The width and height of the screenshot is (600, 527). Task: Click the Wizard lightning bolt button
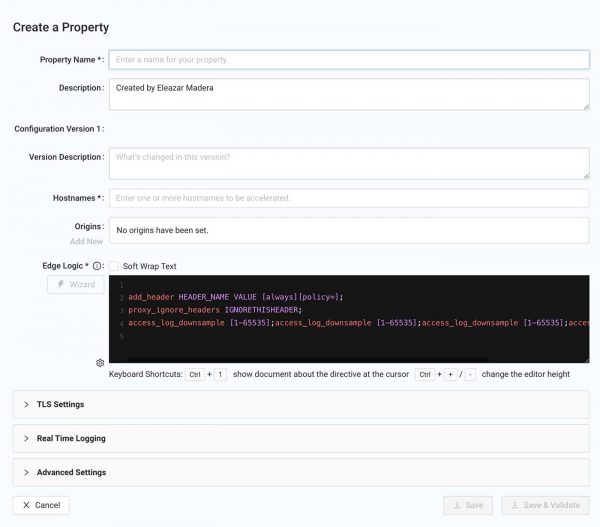pos(76,284)
